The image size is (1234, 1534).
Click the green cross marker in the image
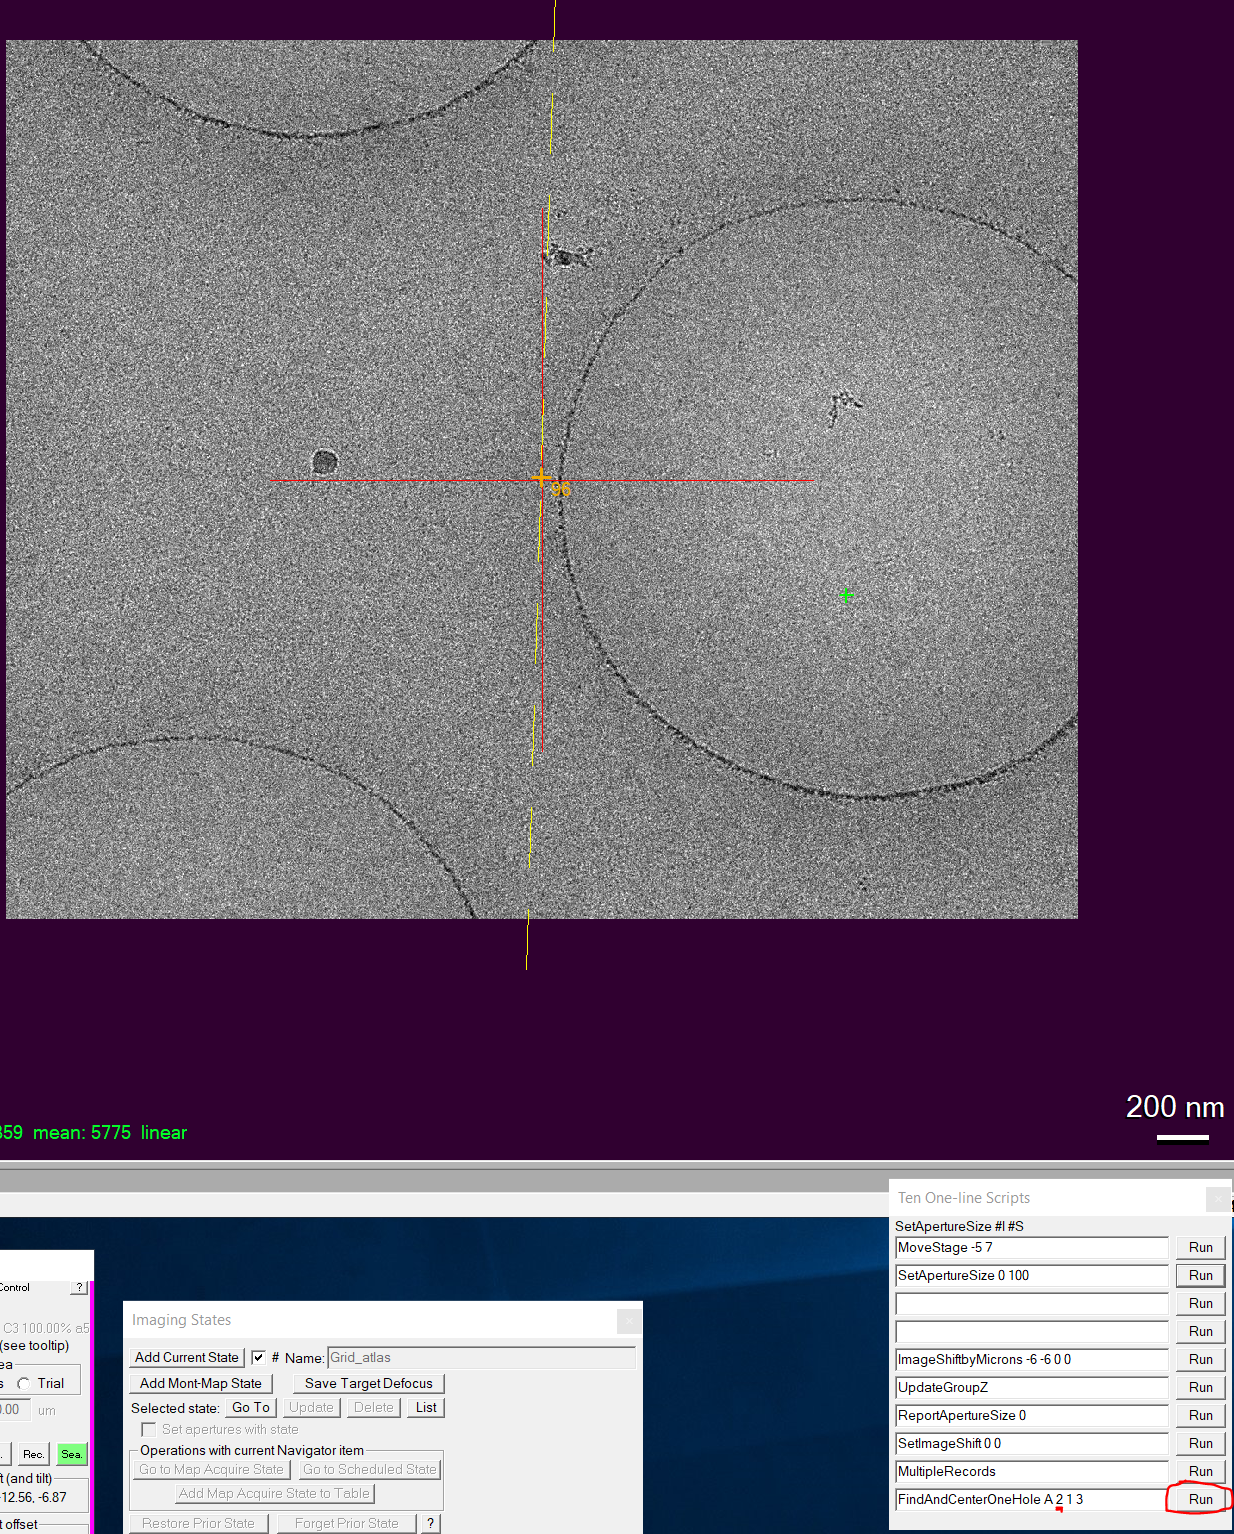[x=847, y=596]
